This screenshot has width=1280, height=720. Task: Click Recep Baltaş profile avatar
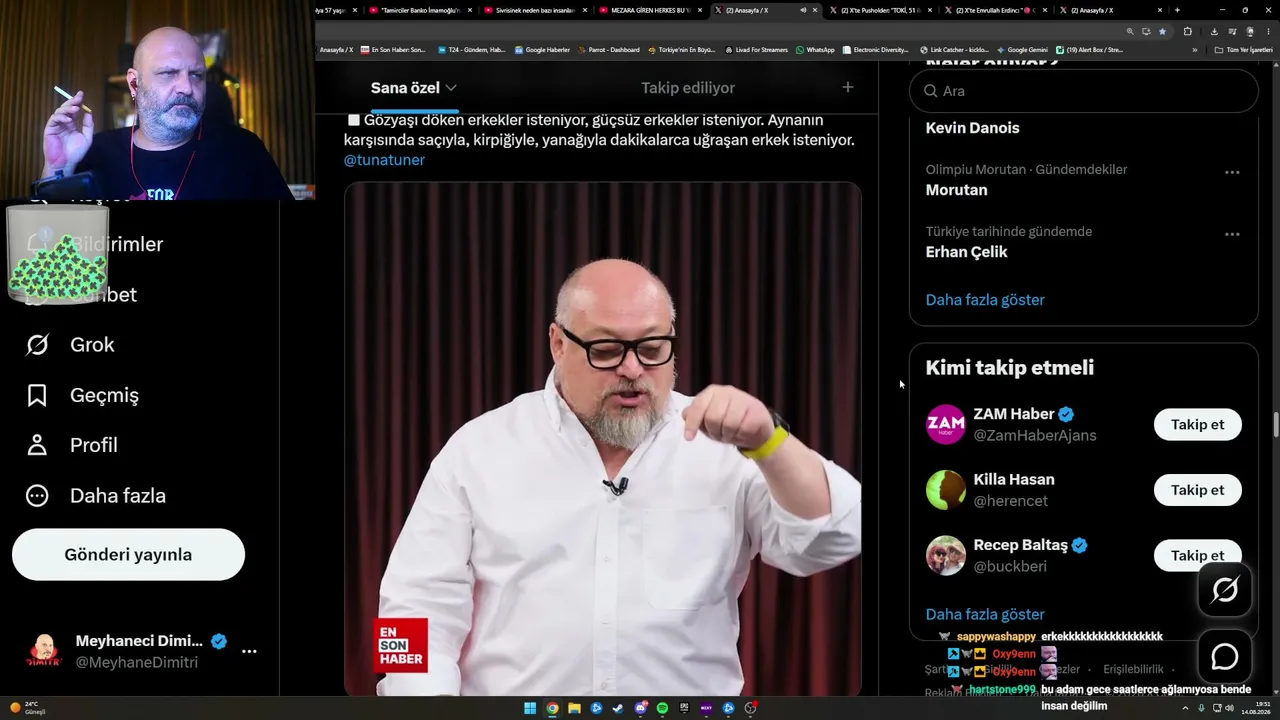click(x=945, y=556)
